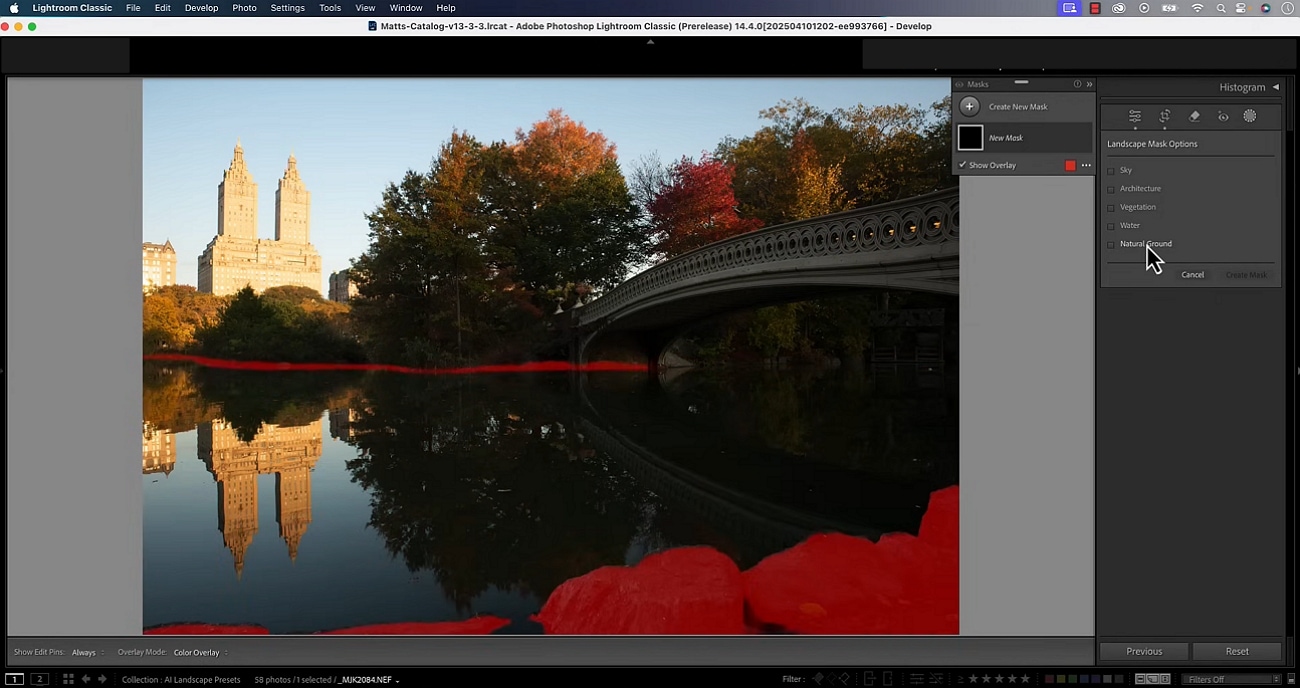1300x688 pixels.
Task: Check the Water option
Action: tap(1111, 226)
